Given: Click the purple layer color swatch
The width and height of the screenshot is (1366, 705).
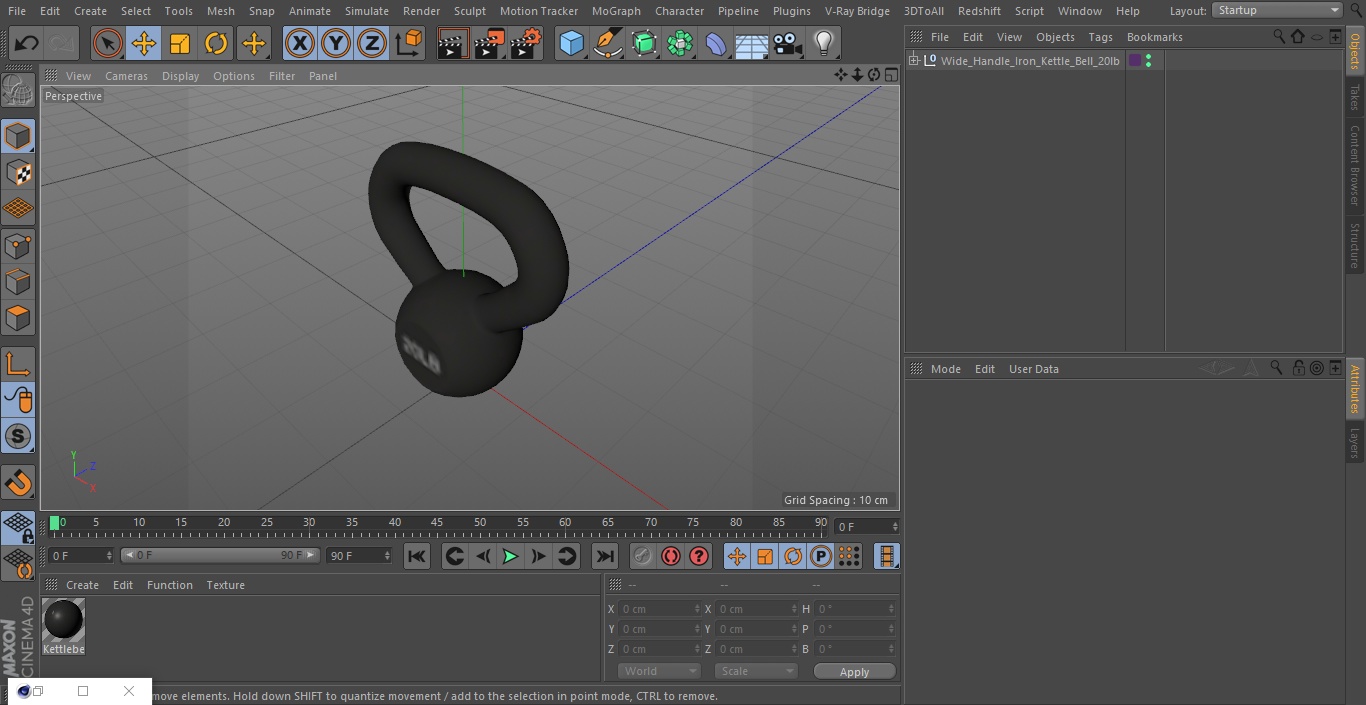Looking at the screenshot, I should click(1135, 61).
